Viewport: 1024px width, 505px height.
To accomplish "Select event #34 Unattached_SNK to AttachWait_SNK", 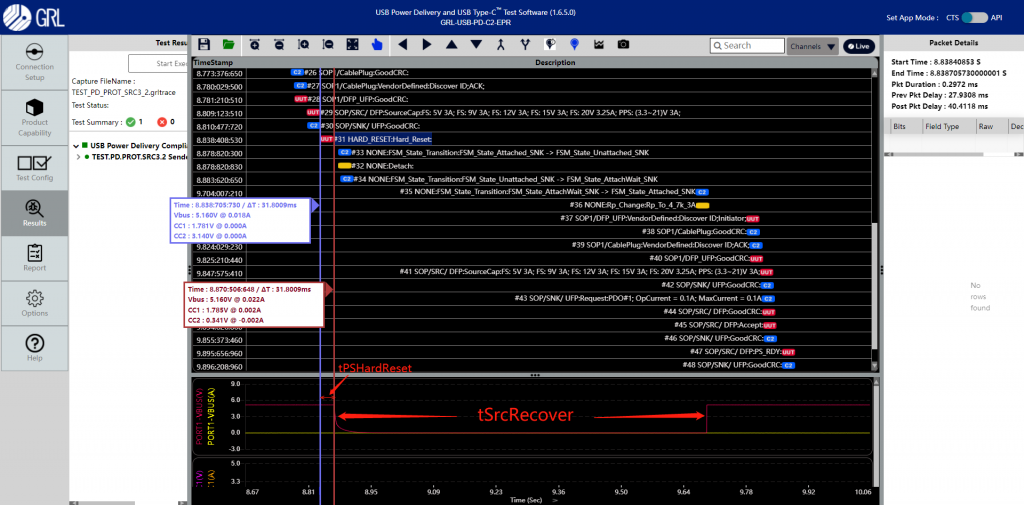I will coord(532,180).
